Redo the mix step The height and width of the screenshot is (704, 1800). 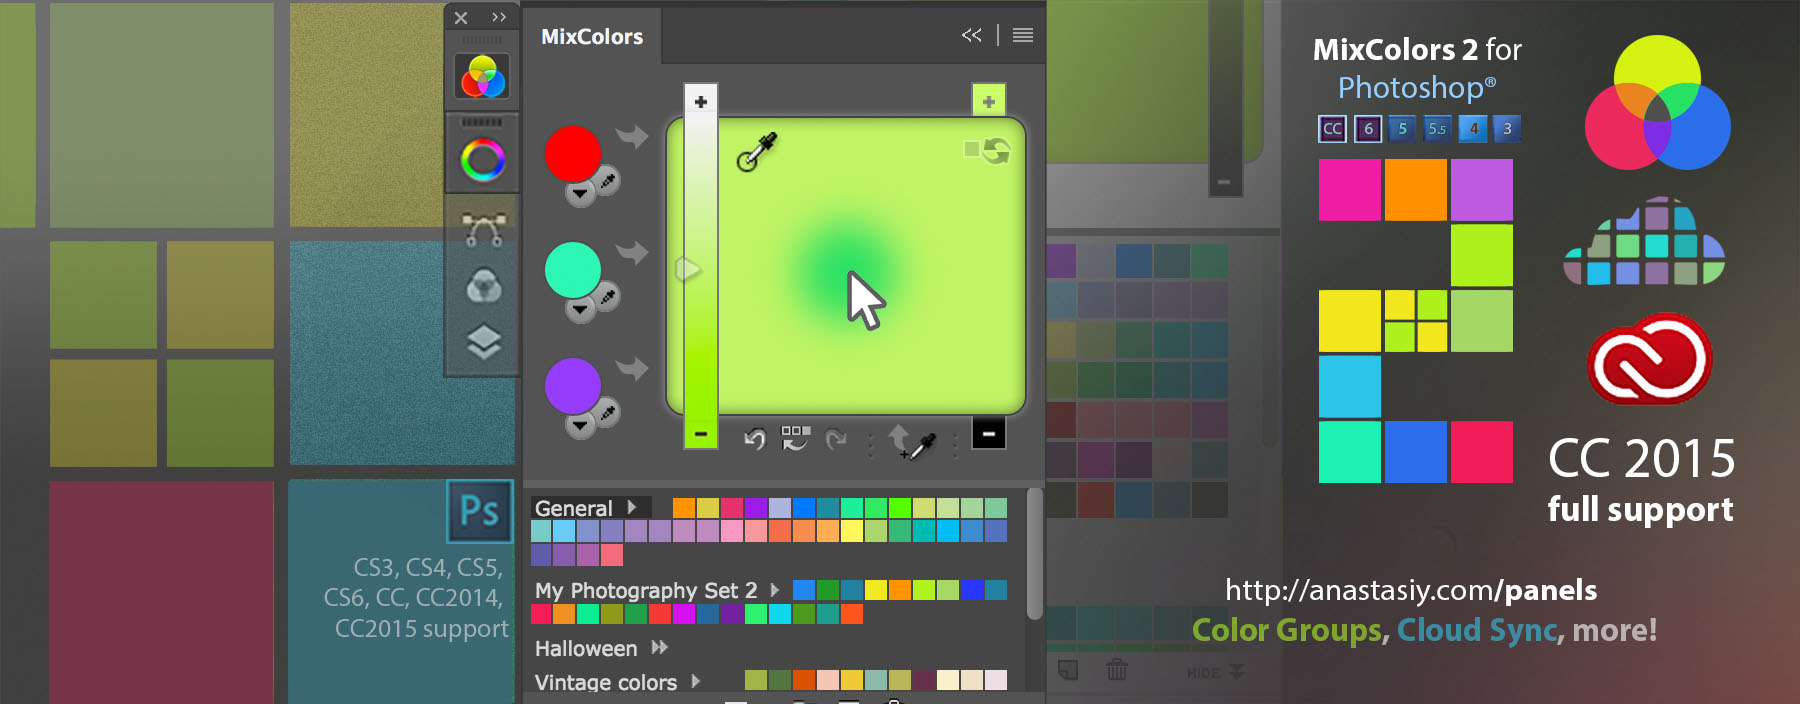click(836, 439)
